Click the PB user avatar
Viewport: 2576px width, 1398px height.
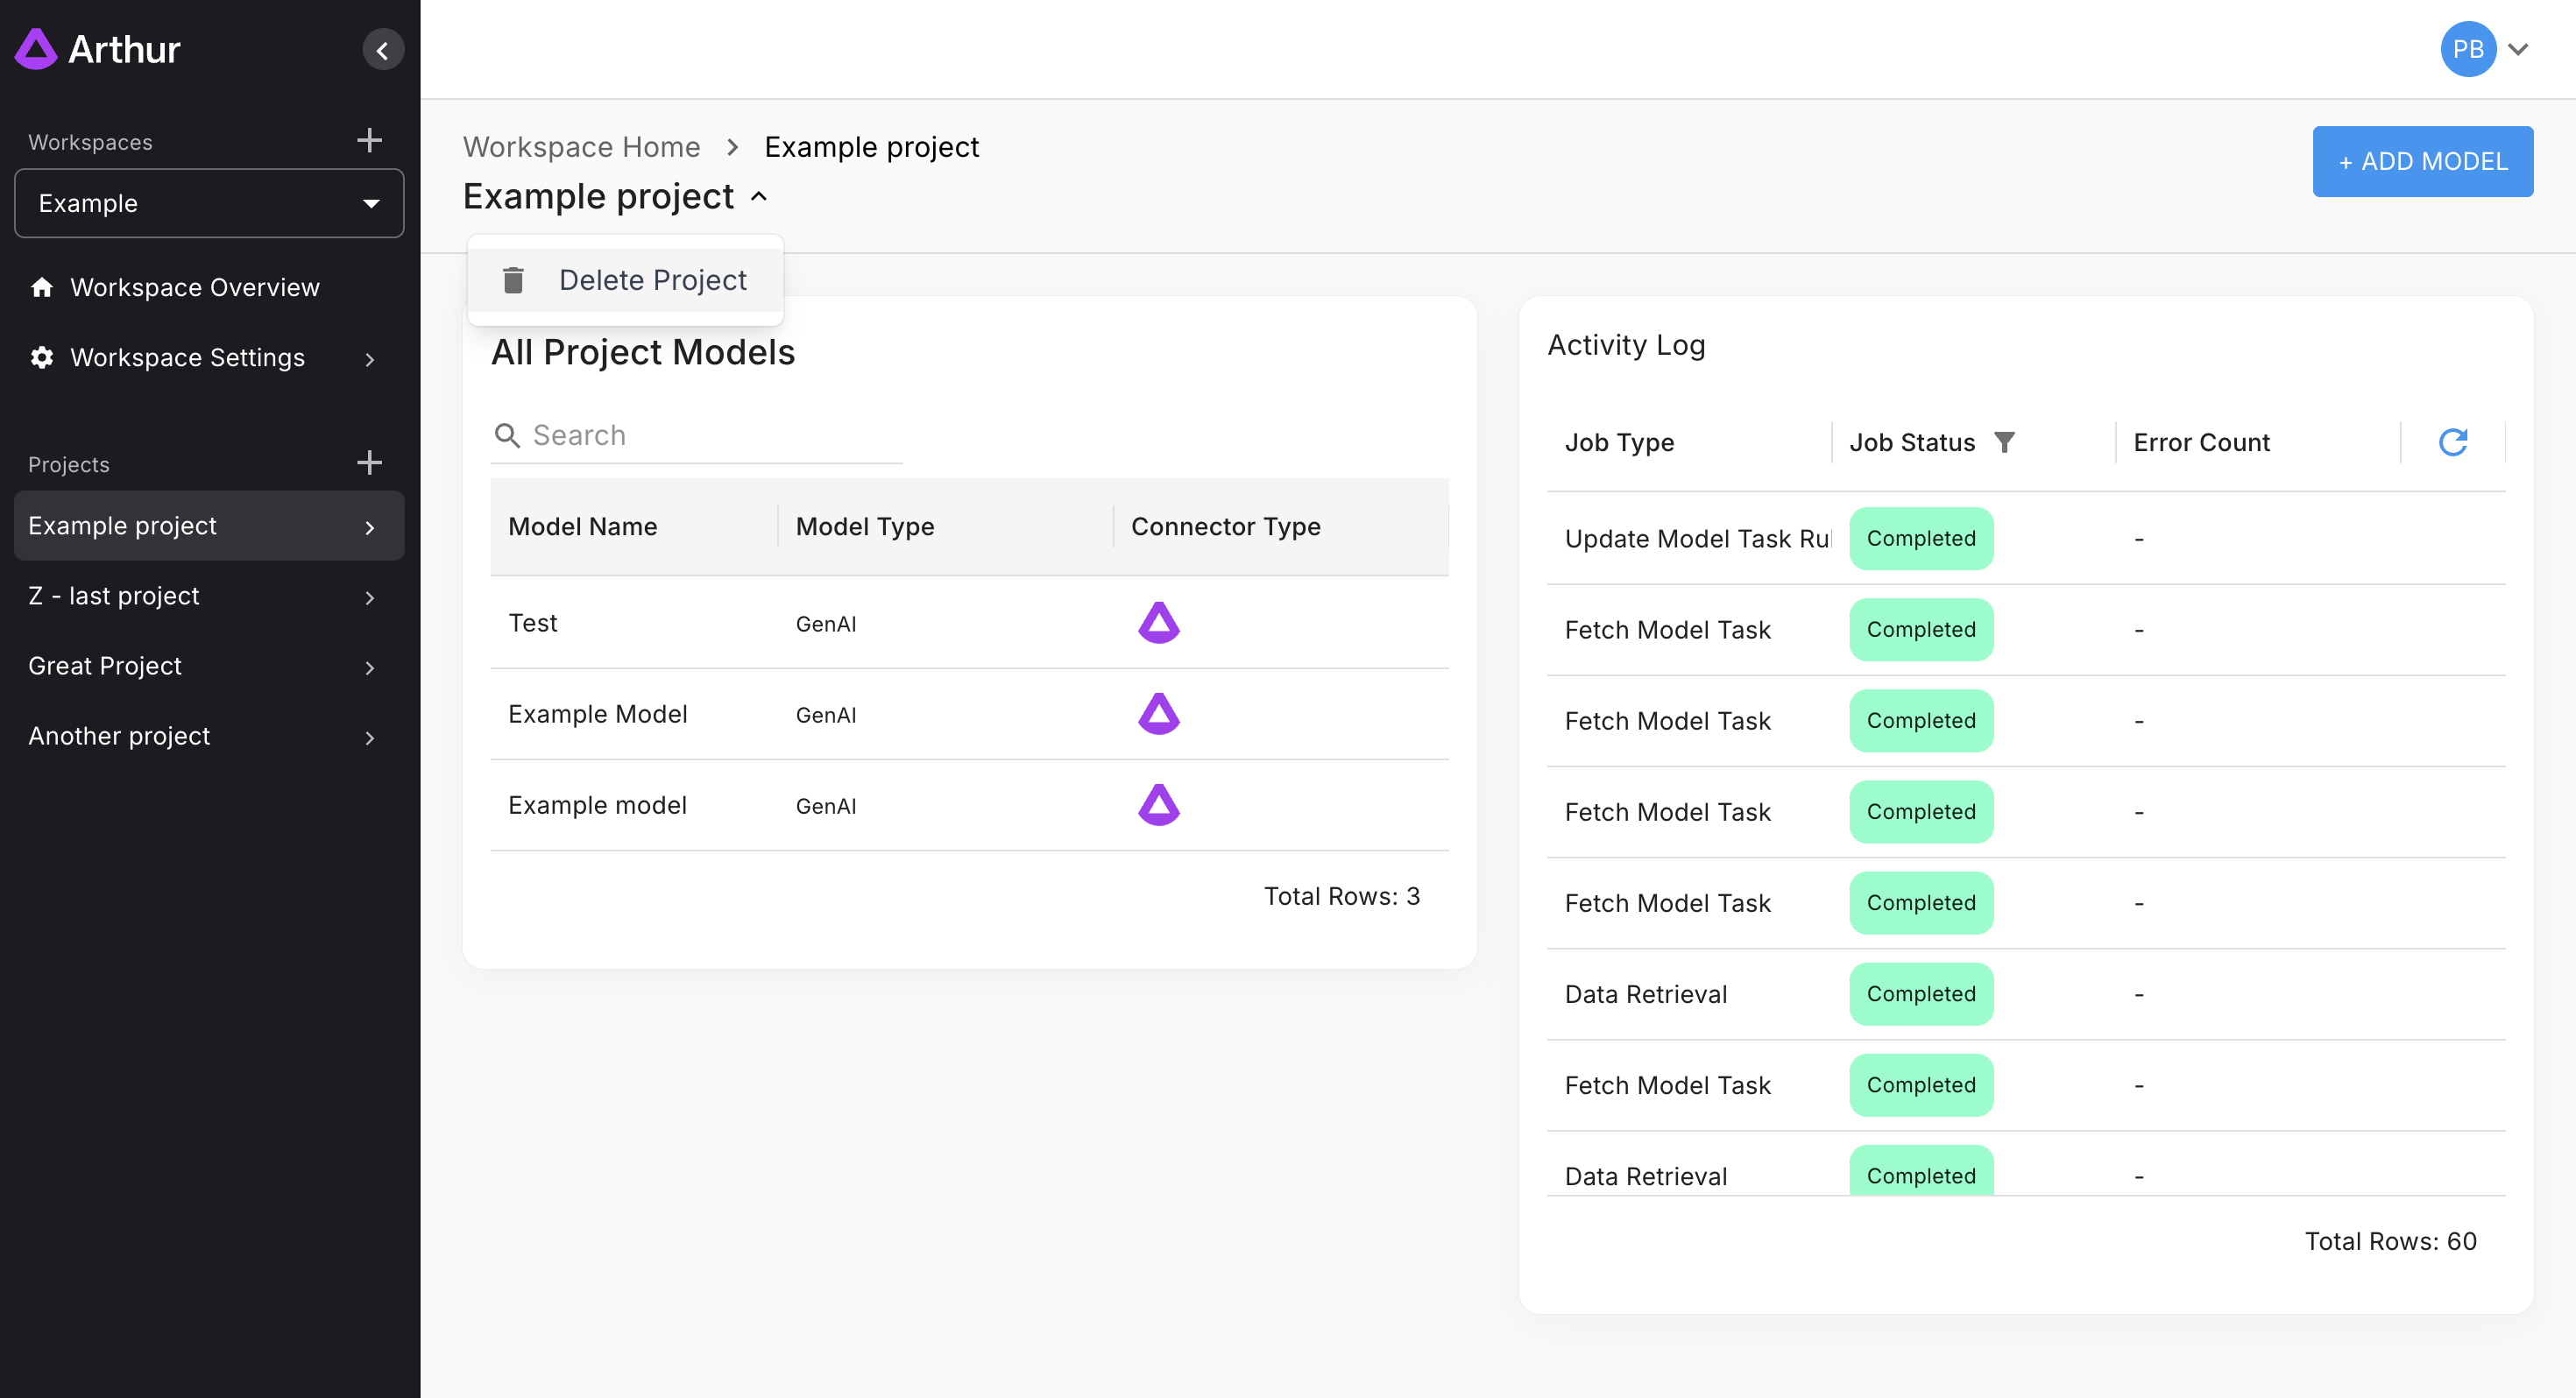2467,49
